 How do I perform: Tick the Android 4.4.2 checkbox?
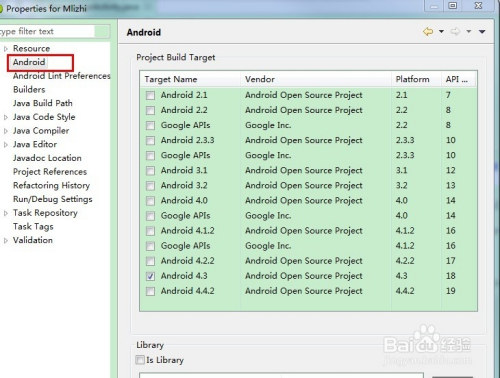click(x=150, y=291)
